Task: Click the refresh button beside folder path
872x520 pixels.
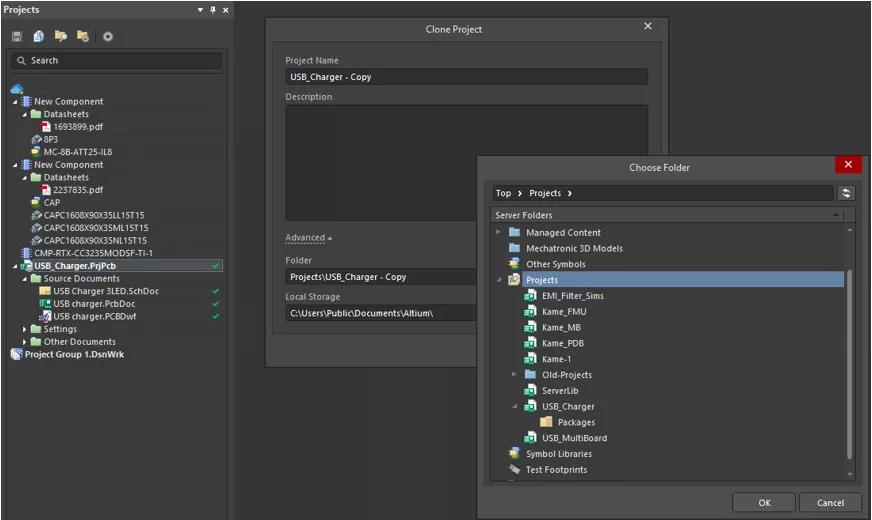Action: tap(847, 193)
